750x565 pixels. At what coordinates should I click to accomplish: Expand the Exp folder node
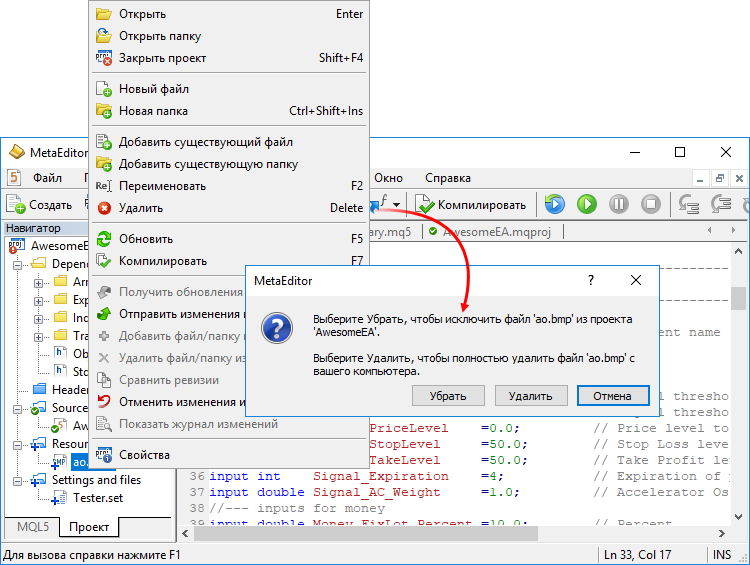[39, 301]
